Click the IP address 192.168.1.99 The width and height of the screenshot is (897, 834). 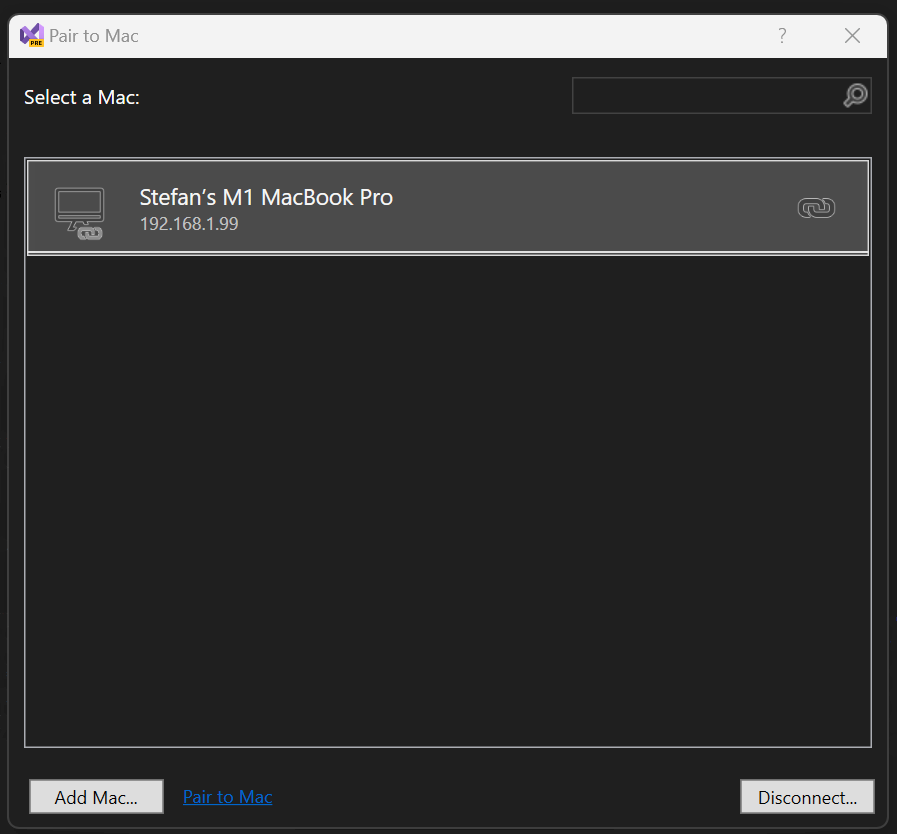tap(189, 224)
